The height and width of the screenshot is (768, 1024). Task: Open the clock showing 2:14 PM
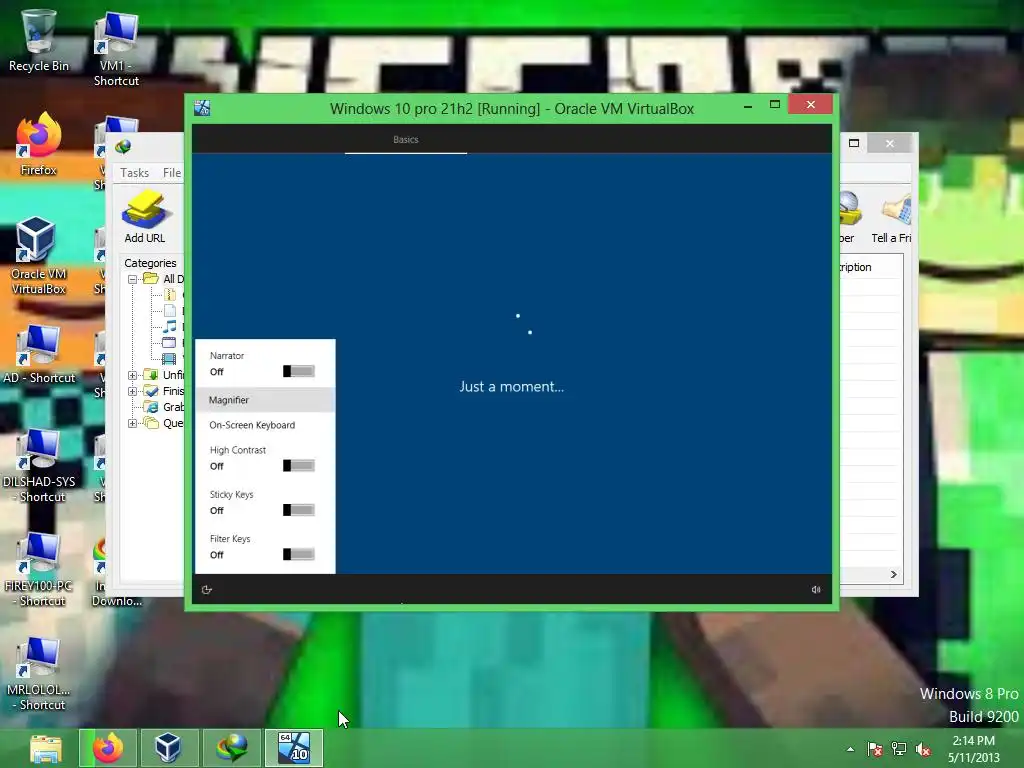[x=973, y=749]
